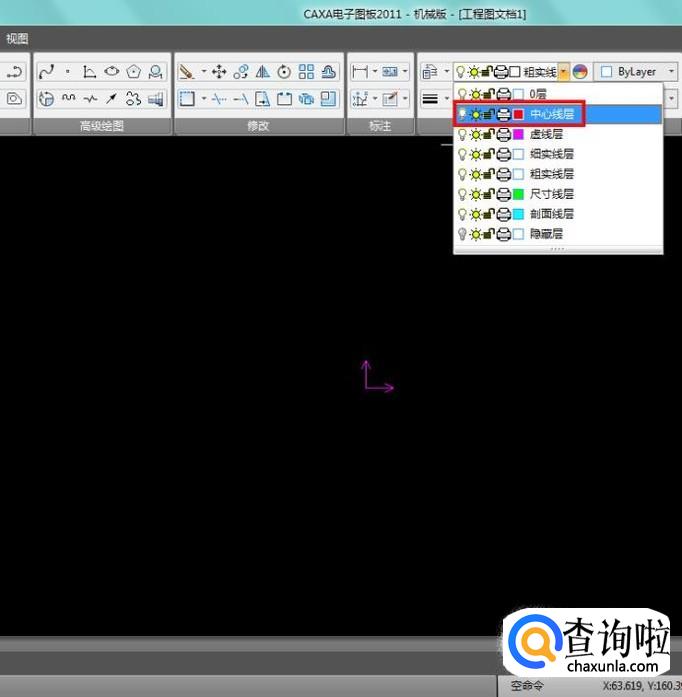The width and height of the screenshot is (682, 697).
Task: Activate the Extend line tool
Action: [x=241, y=98]
